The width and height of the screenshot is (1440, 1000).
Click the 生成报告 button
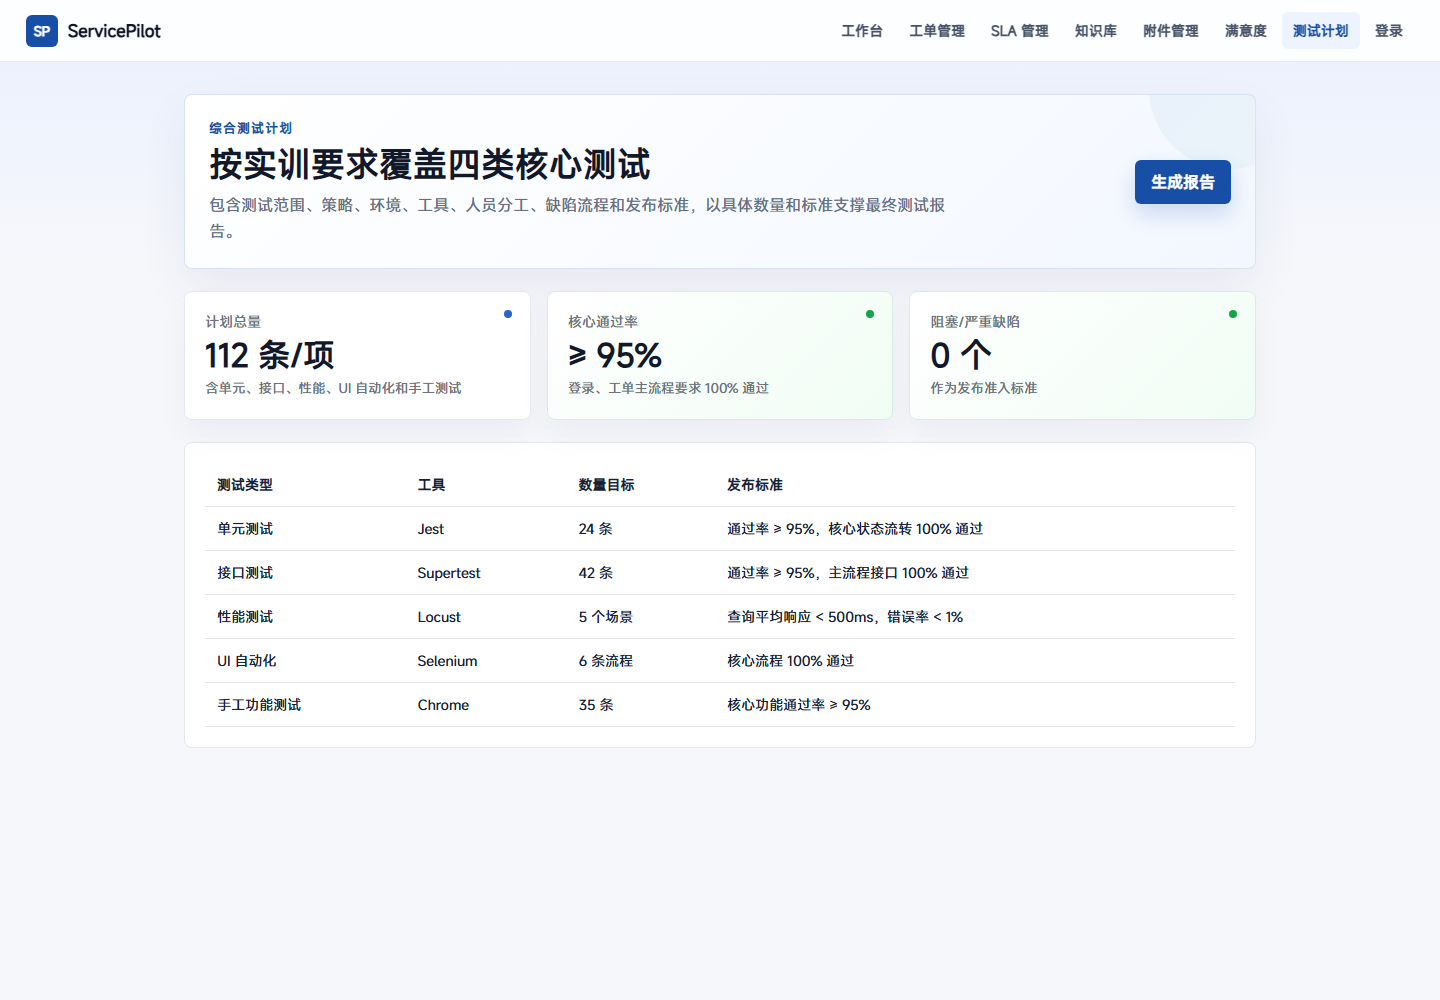click(1183, 182)
